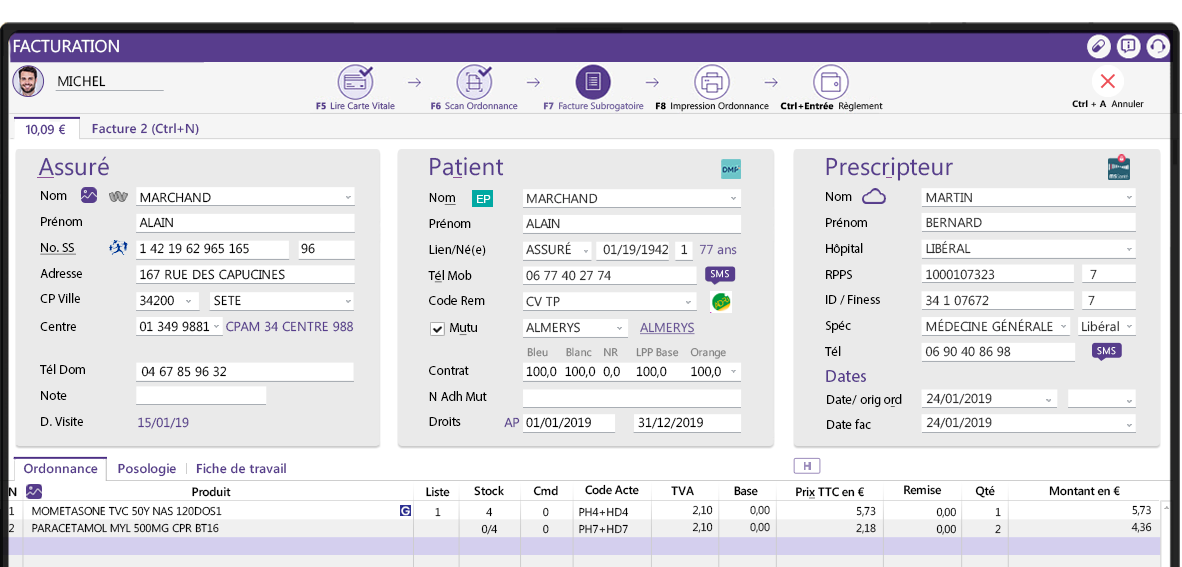The image size is (1182, 567).
Task: Click the grey card icon beside Assuré Nom
Action: (x=117, y=197)
